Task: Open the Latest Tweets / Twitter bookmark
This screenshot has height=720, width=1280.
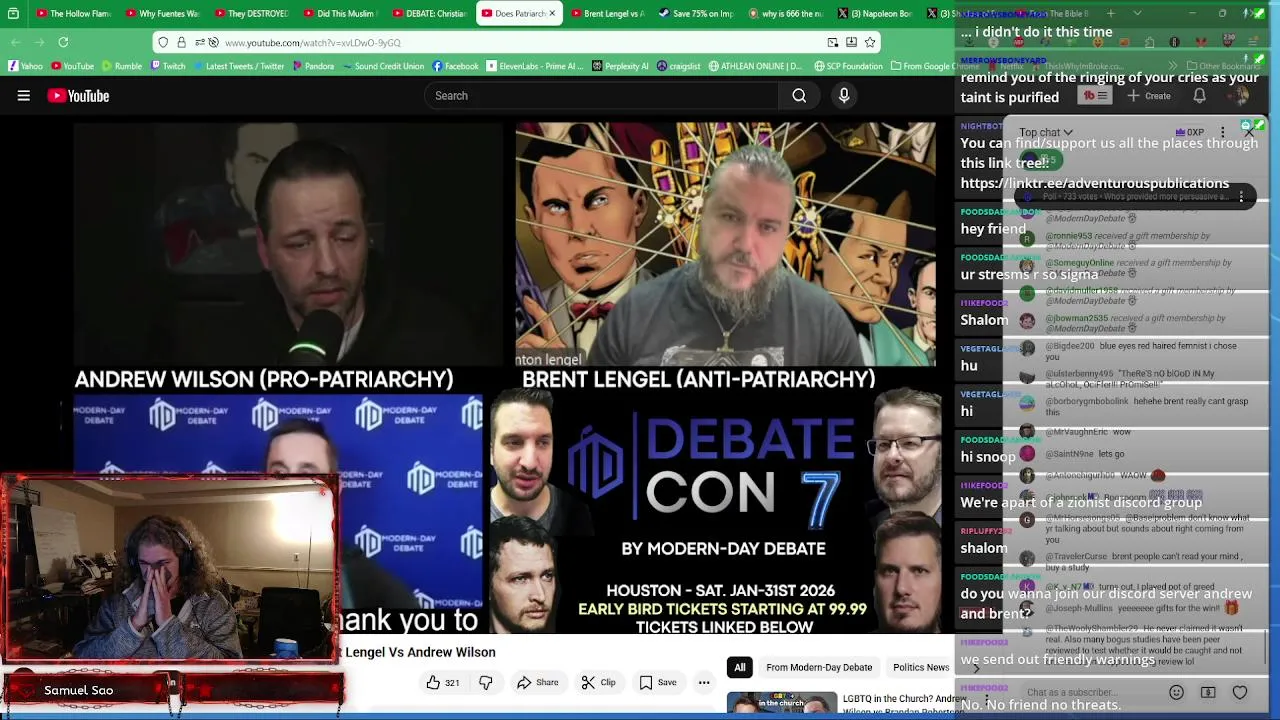Action: [238, 66]
